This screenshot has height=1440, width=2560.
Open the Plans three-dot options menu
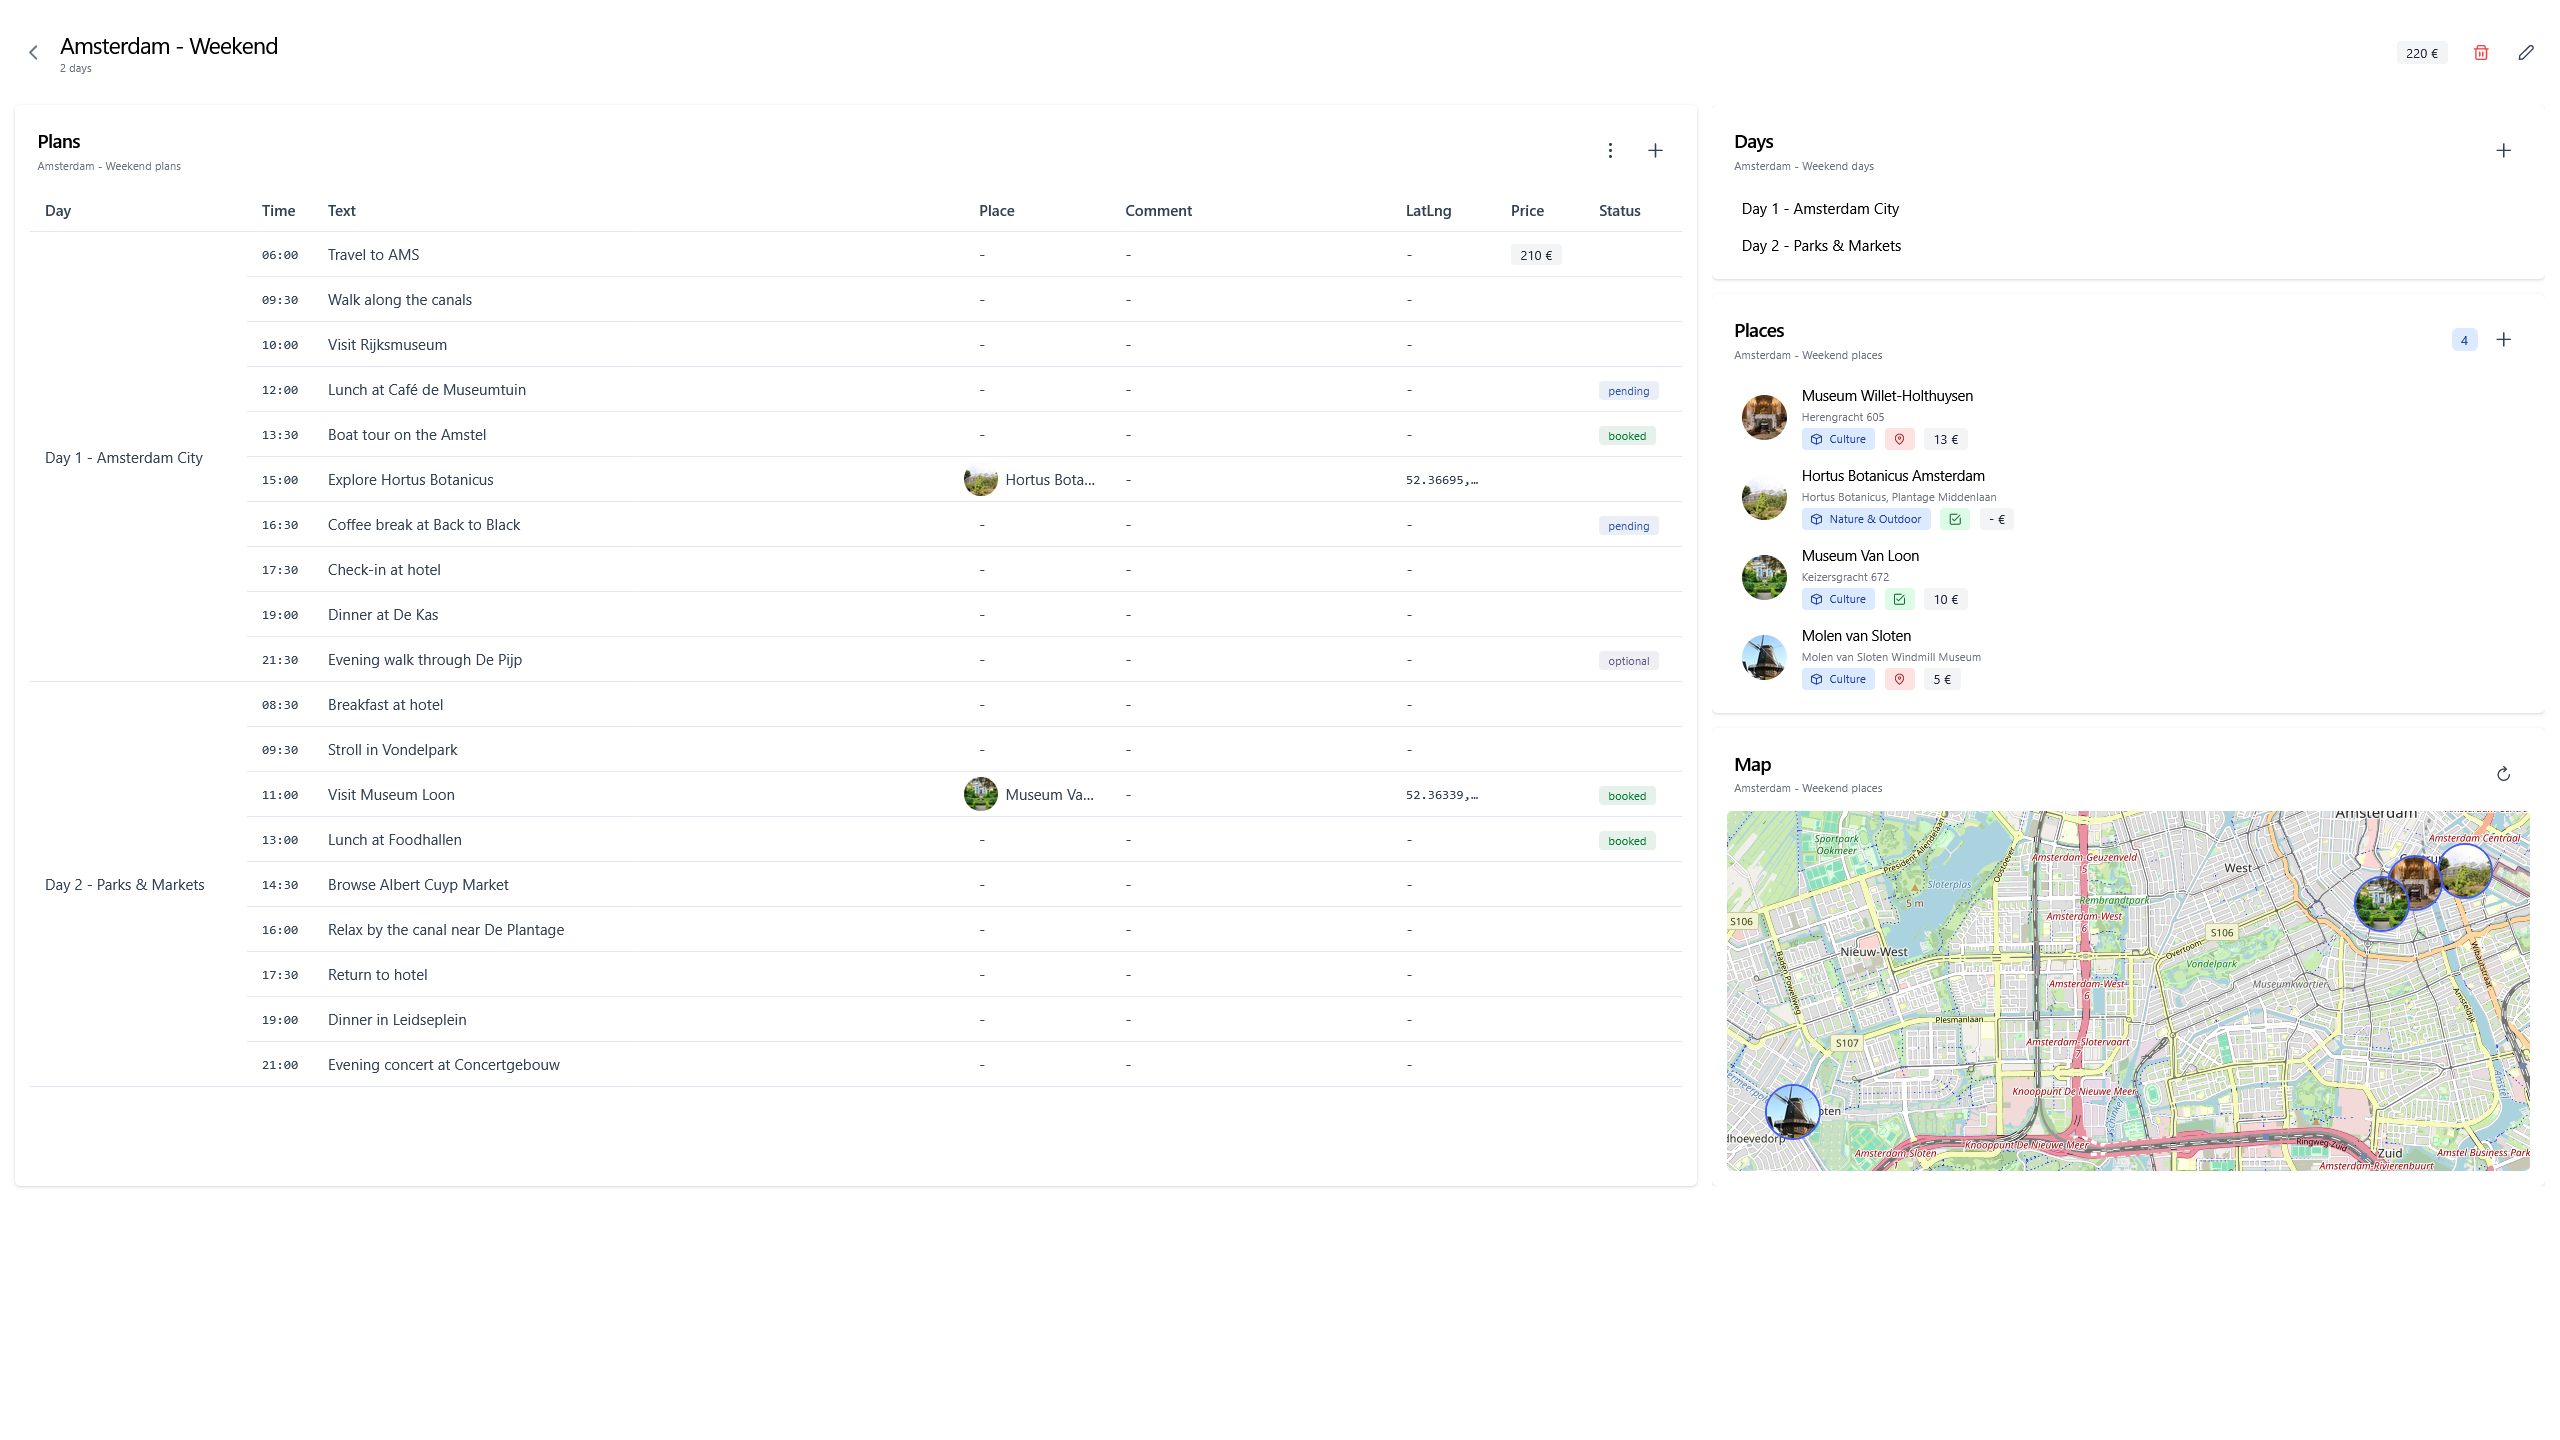1610,151
